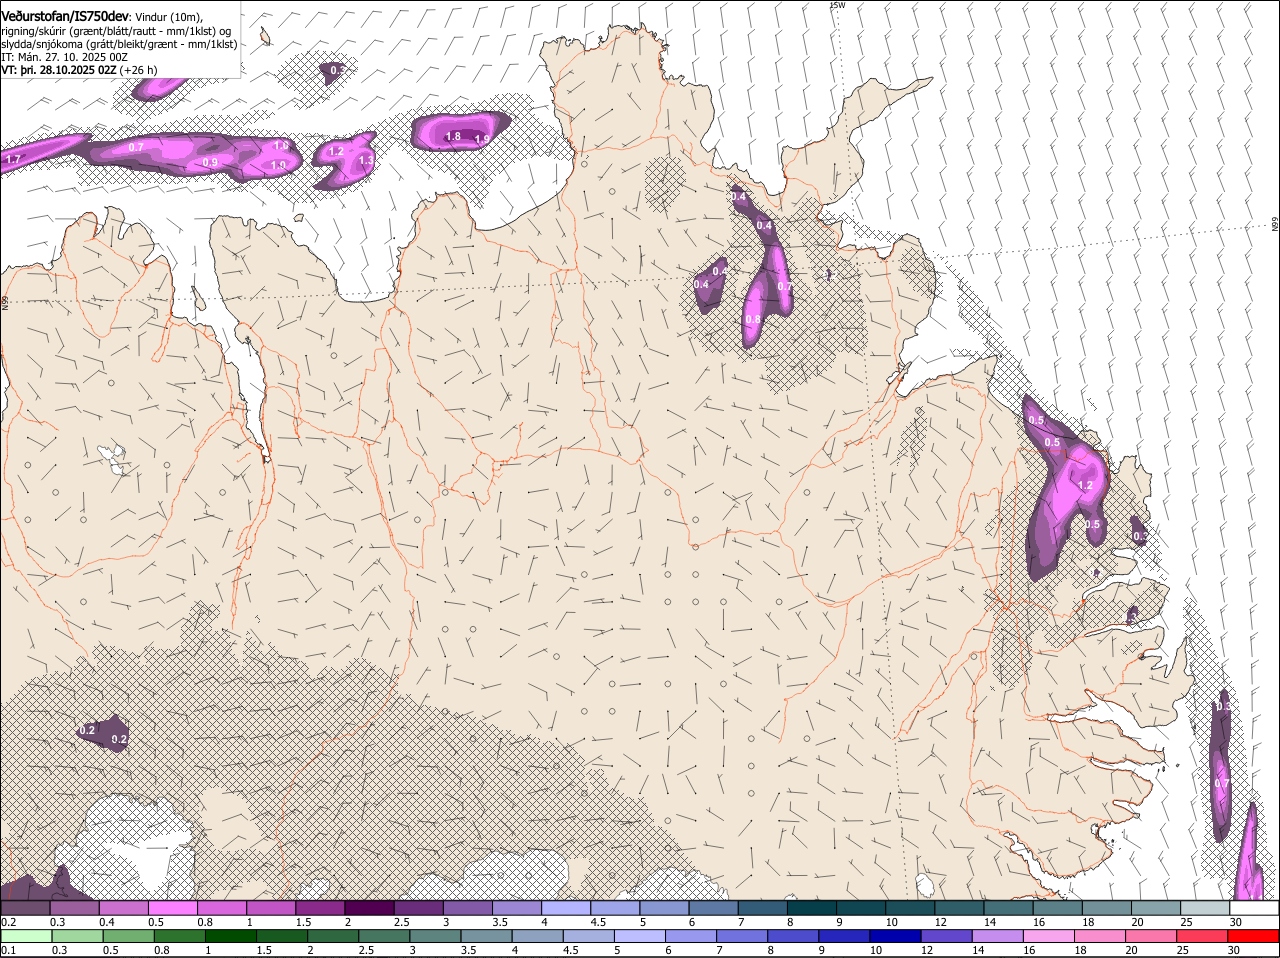Click the 'N99' latitude label on the left edge

(x=5, y=301)
